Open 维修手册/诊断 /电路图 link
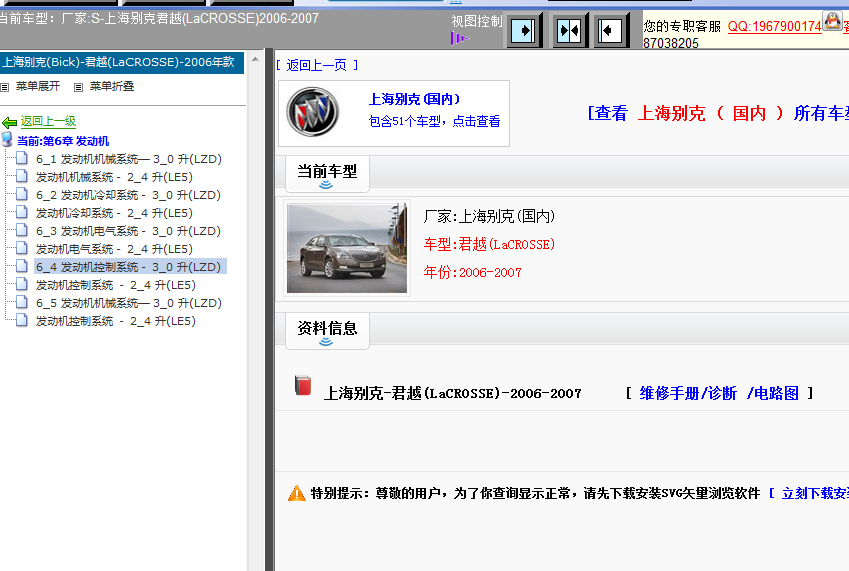 719,393
